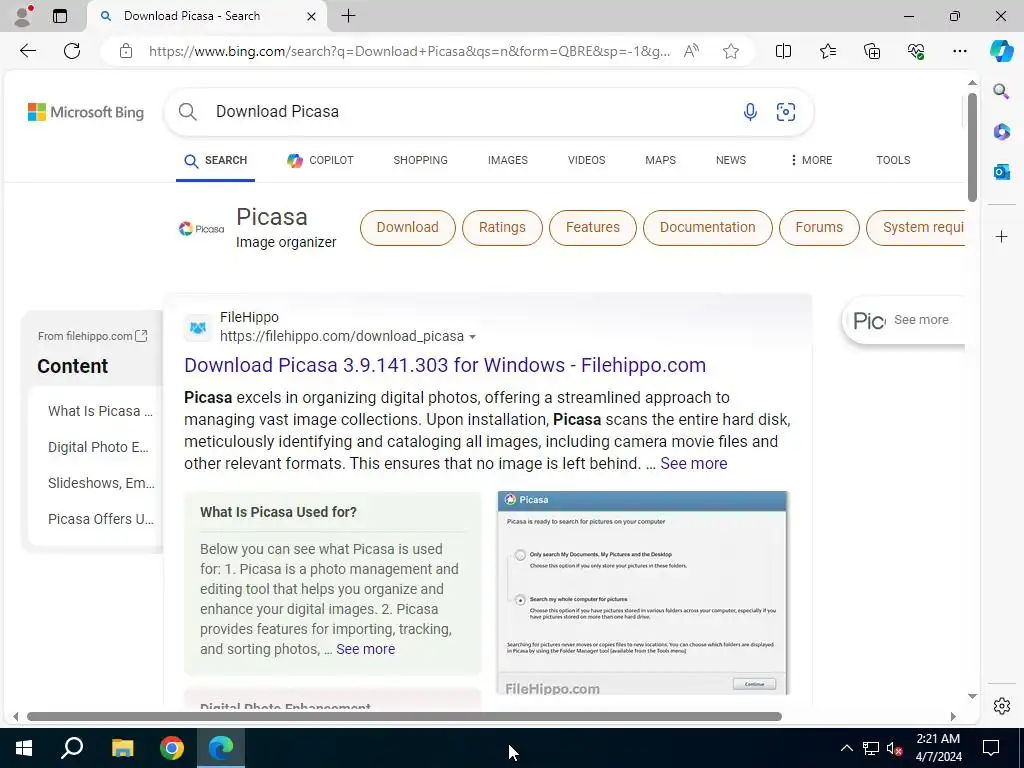Screen dimensions: 1024x768
Task: Click the Bing search magnifier icon
Action: [x=187, y=112]
